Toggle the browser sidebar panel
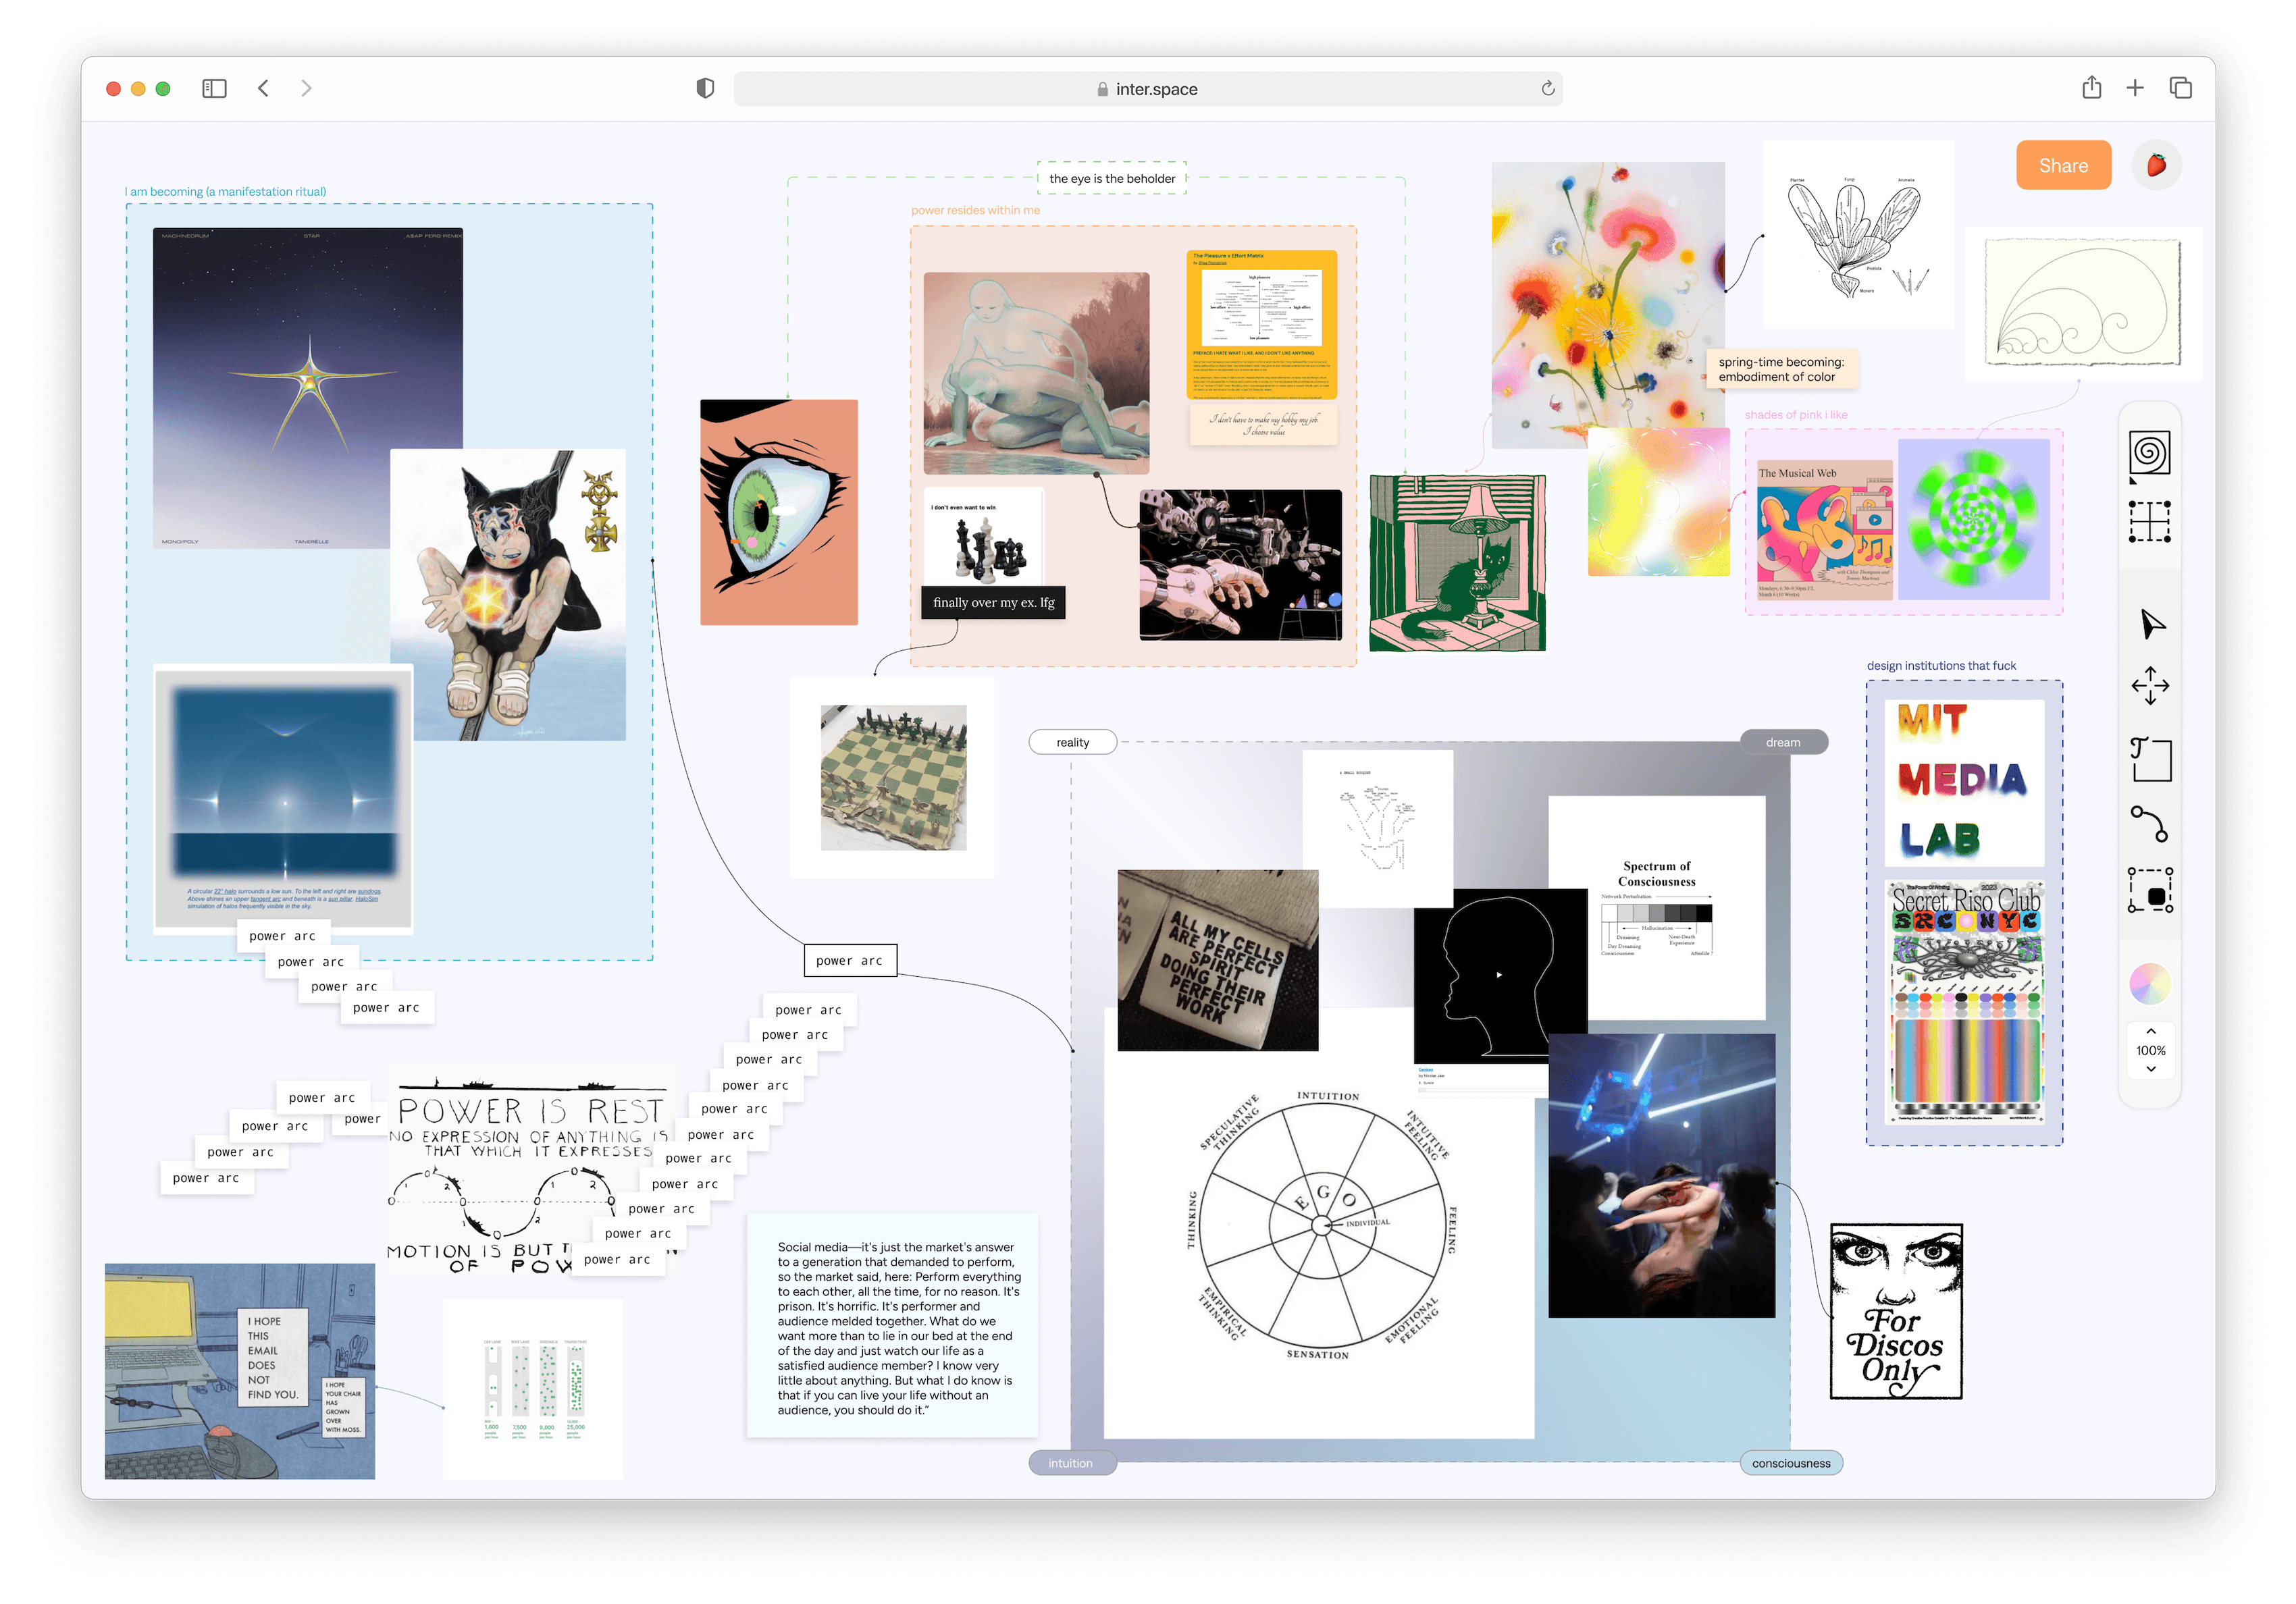This screenshot has height=1604, width=2296. (x=214, y=89)
